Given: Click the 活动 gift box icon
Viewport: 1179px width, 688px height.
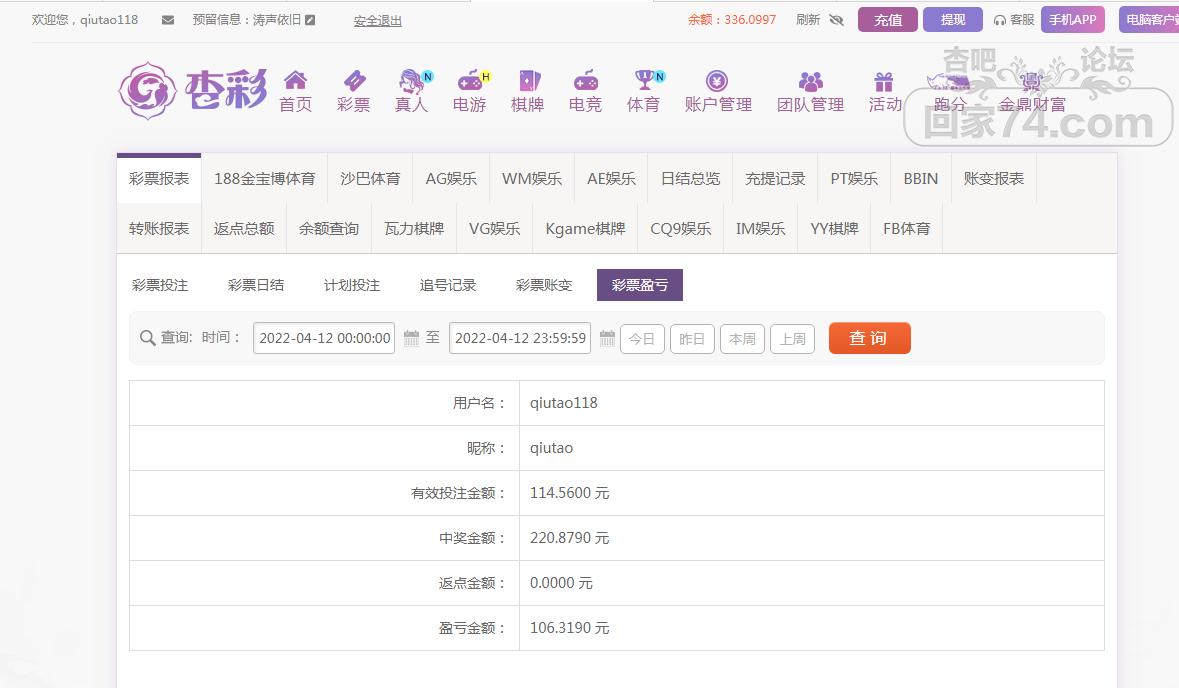Looking at the screenshot, I should click(x=884, y=81).
